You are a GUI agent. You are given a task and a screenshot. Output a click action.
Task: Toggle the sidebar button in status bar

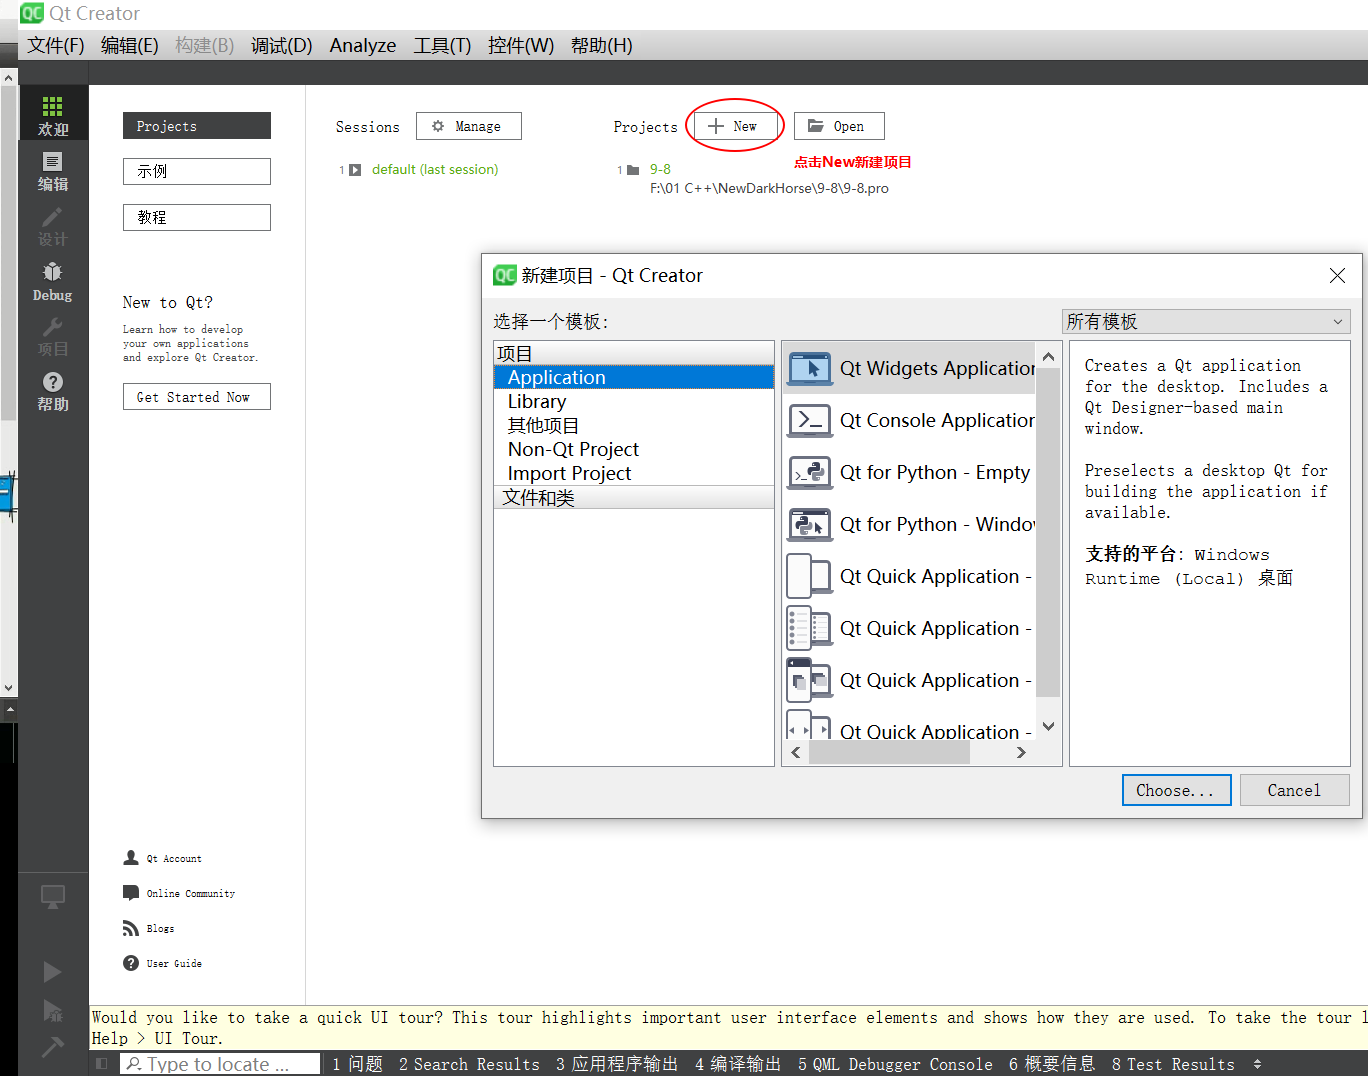101,1064
